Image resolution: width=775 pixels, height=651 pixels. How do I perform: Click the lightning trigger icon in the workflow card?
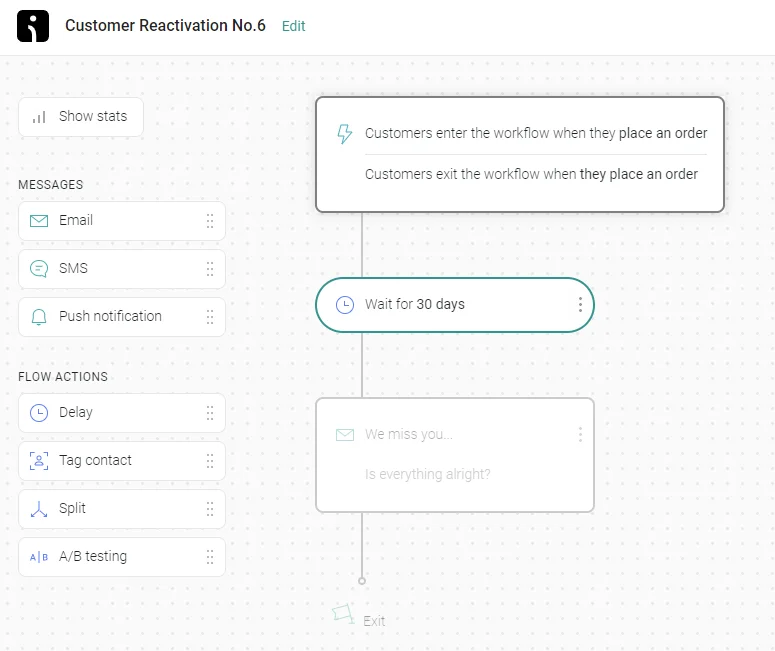click(344, 133)
